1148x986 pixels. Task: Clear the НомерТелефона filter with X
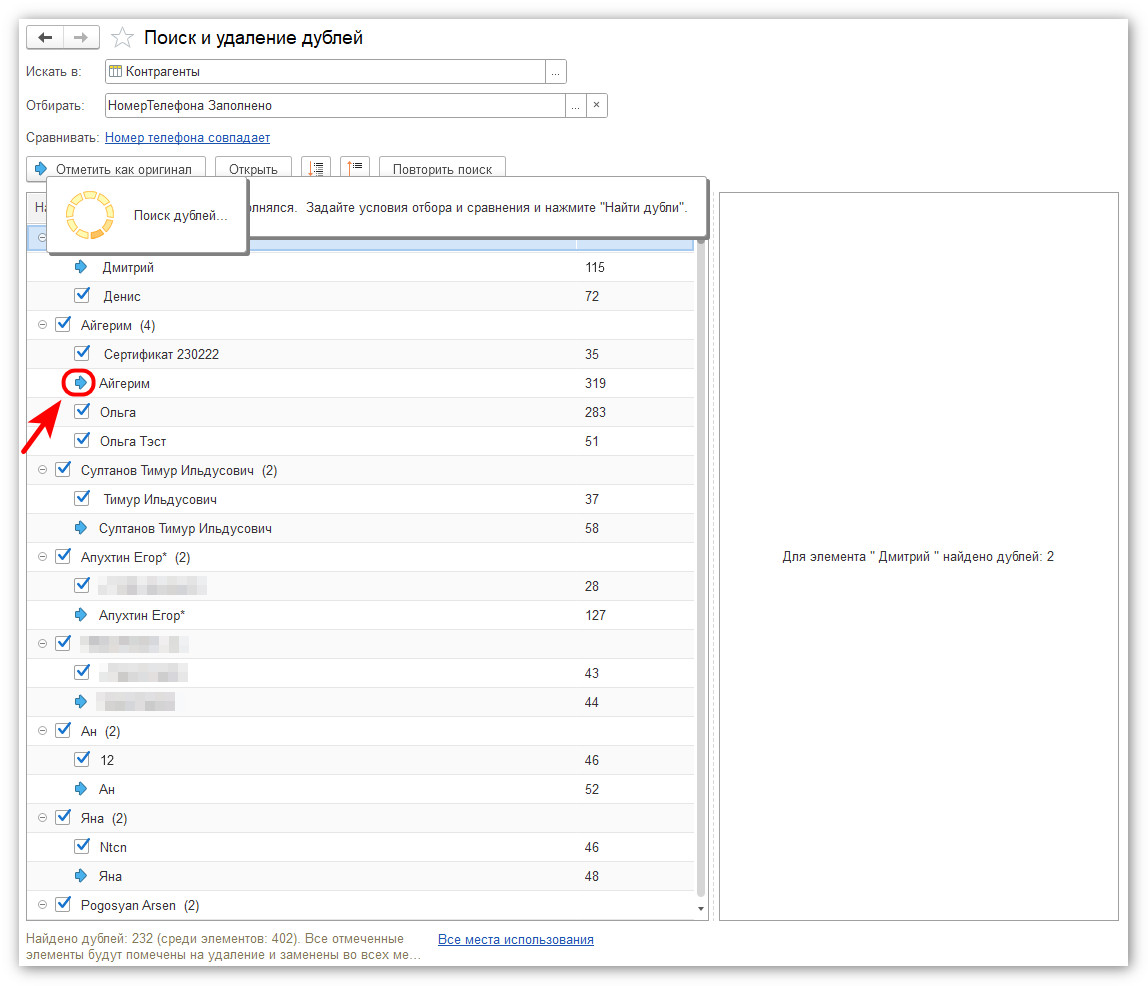(x=597, y=105)
